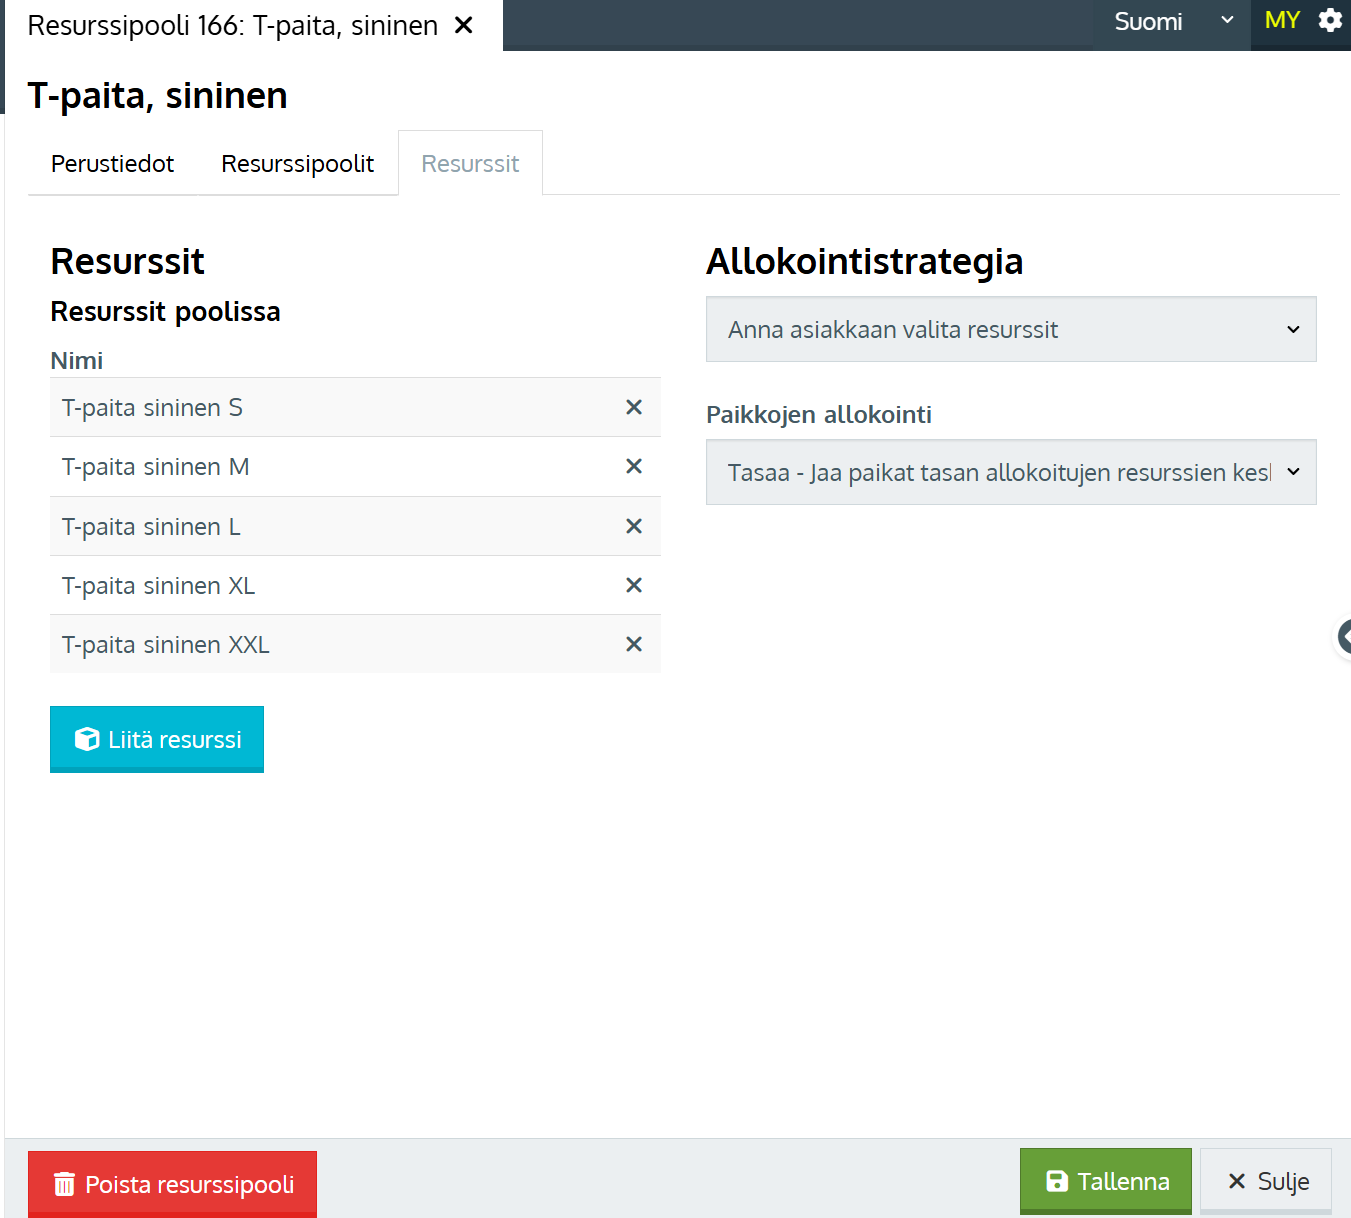Remove T-paita sininen S from pool
Screen dimensions: 1351x1218
633,407
